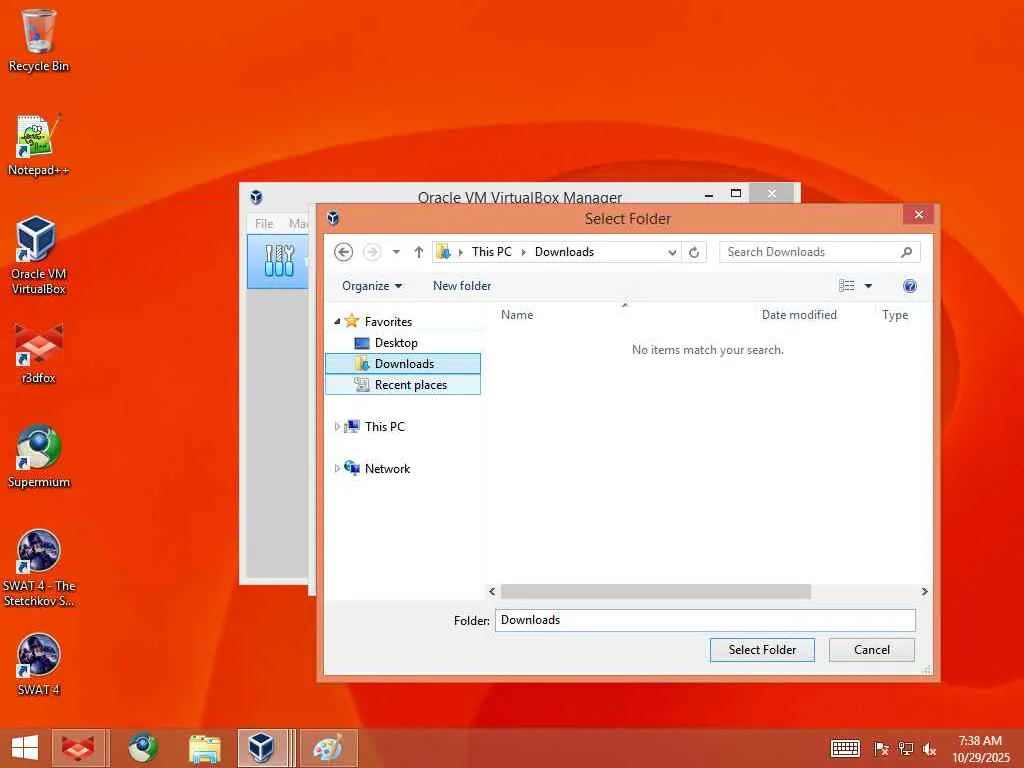
Task: Open the network tray icon
Action: pyautogui.click(x=906, y=748)
